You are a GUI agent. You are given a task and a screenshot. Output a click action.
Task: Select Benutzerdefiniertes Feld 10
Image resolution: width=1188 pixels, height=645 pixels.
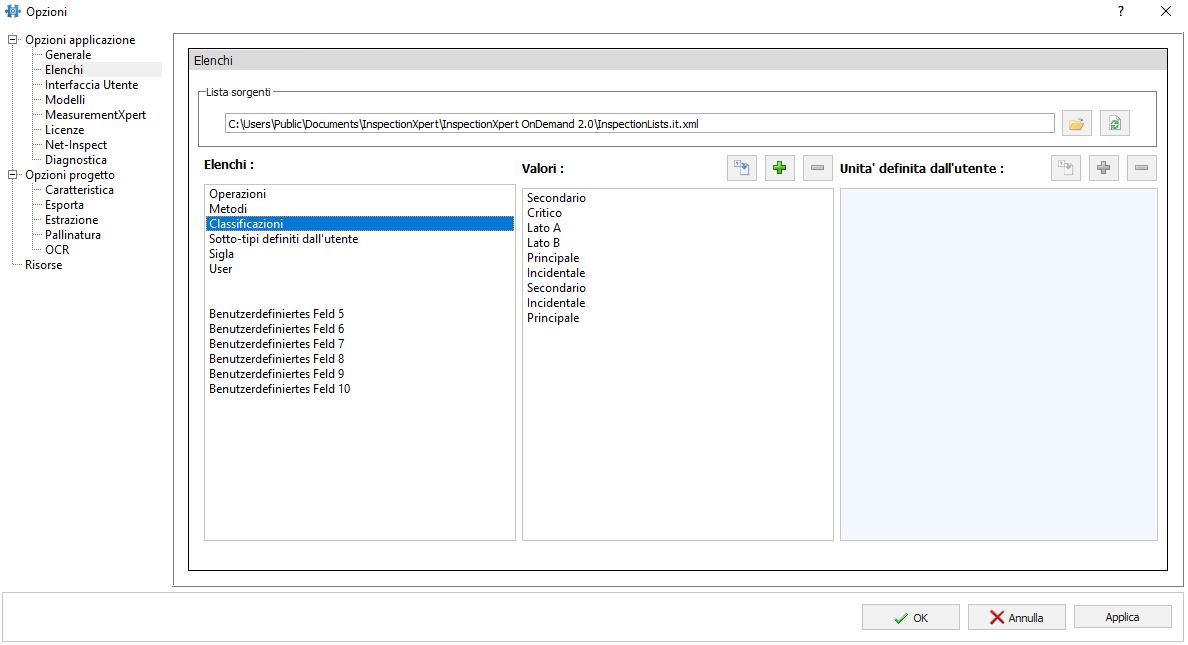[360, 389]
